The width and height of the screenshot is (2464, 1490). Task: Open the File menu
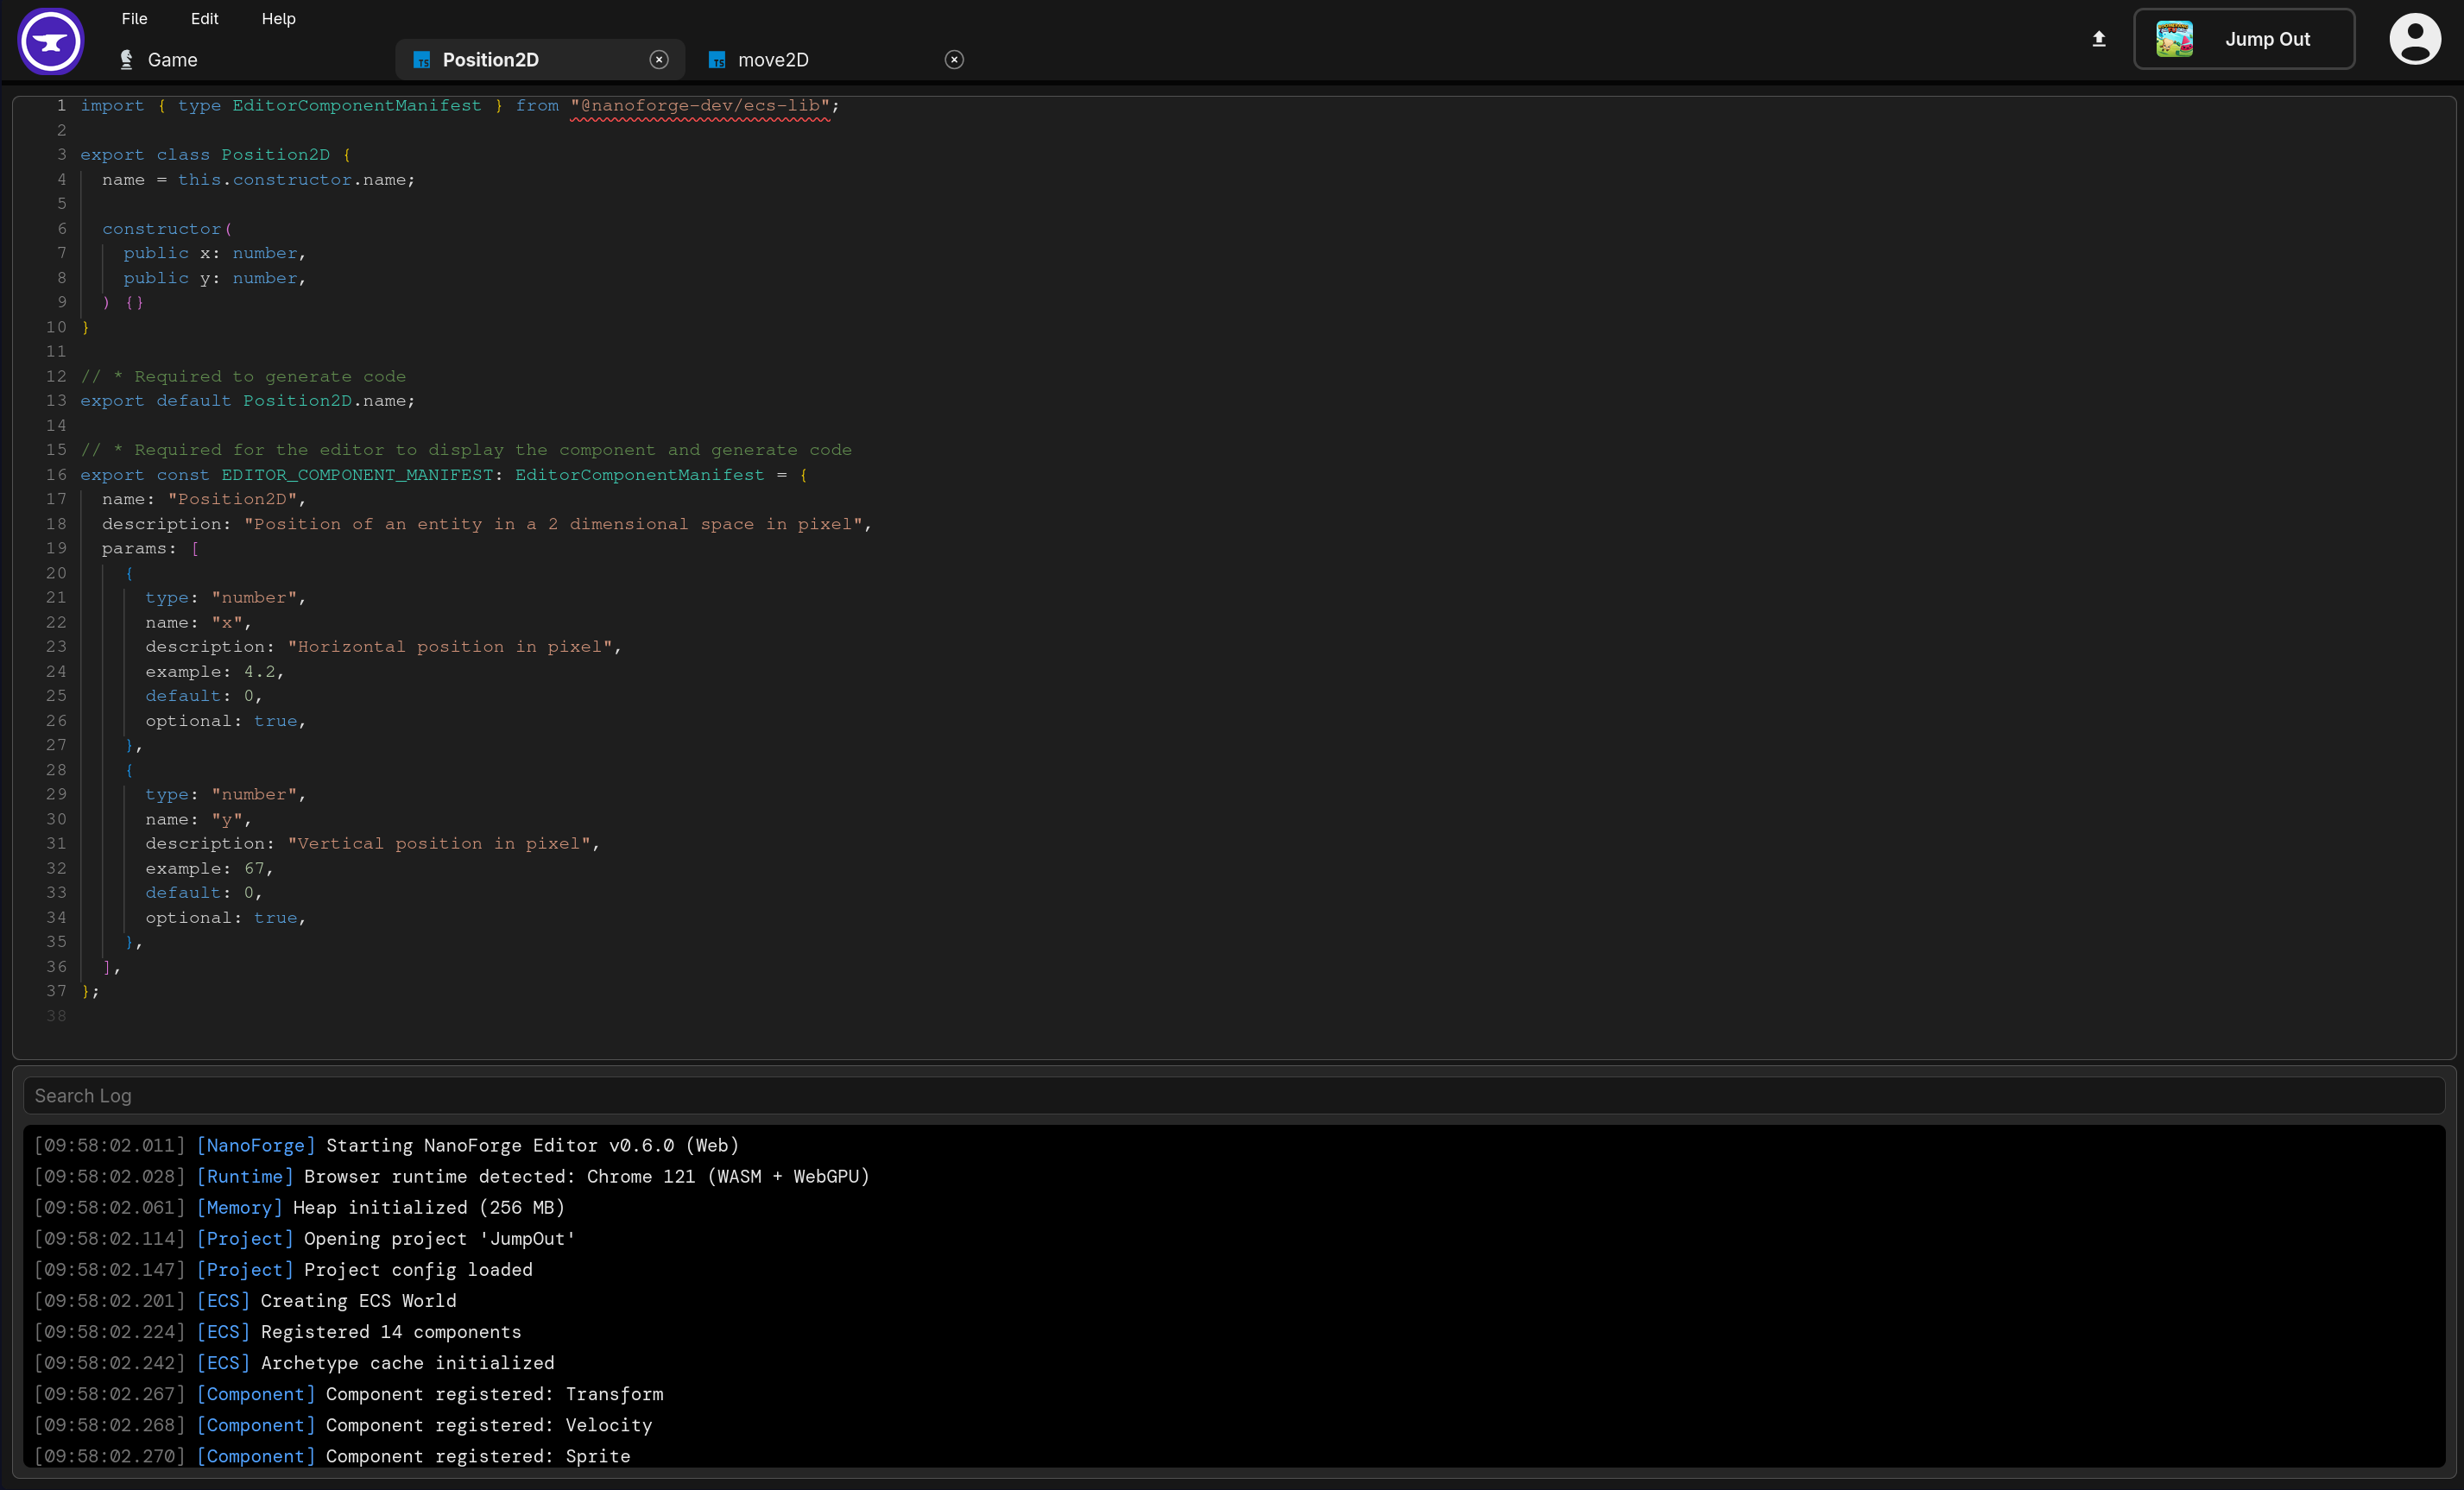pos(134,18)
